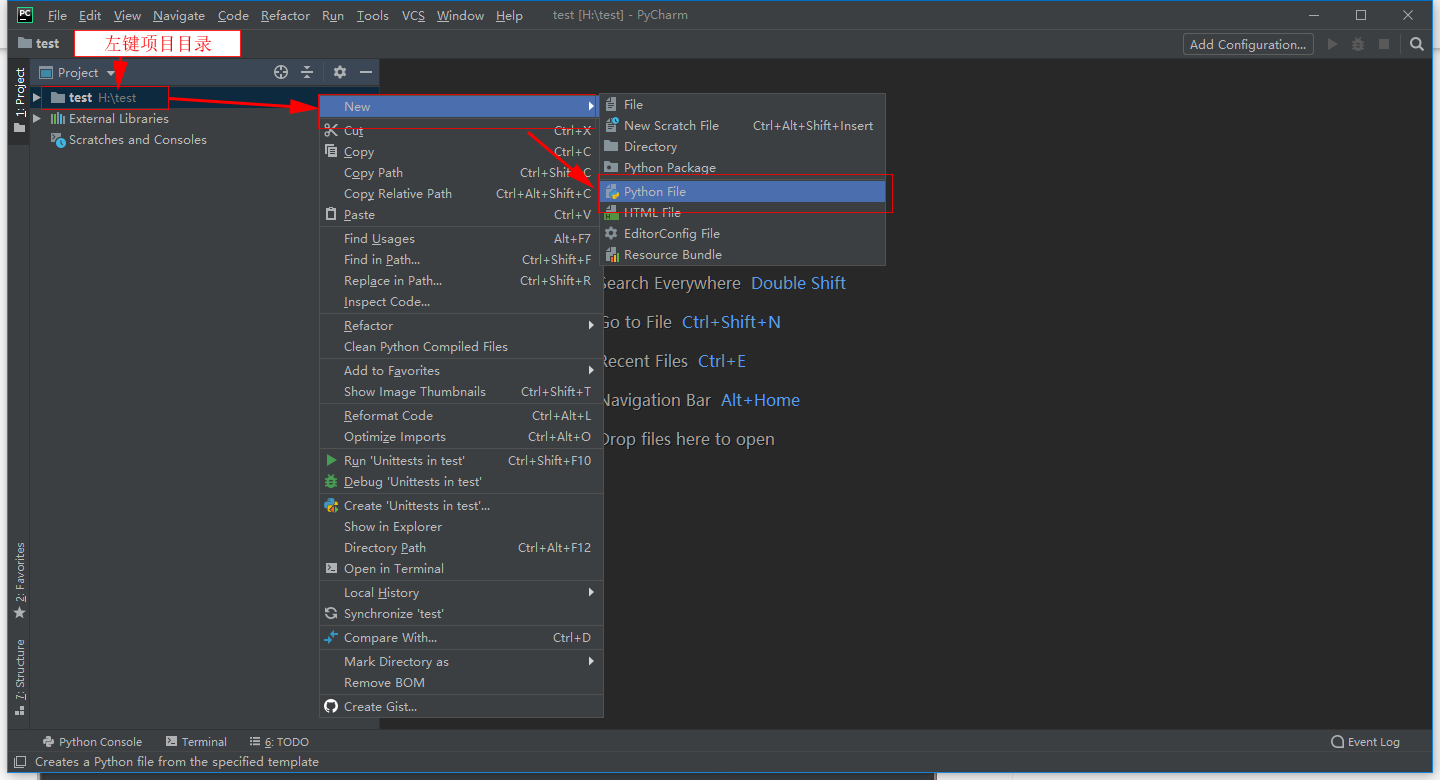Select Show Image Thumbnails entry
The image size is (1440, 780).
tap(461, 391)
